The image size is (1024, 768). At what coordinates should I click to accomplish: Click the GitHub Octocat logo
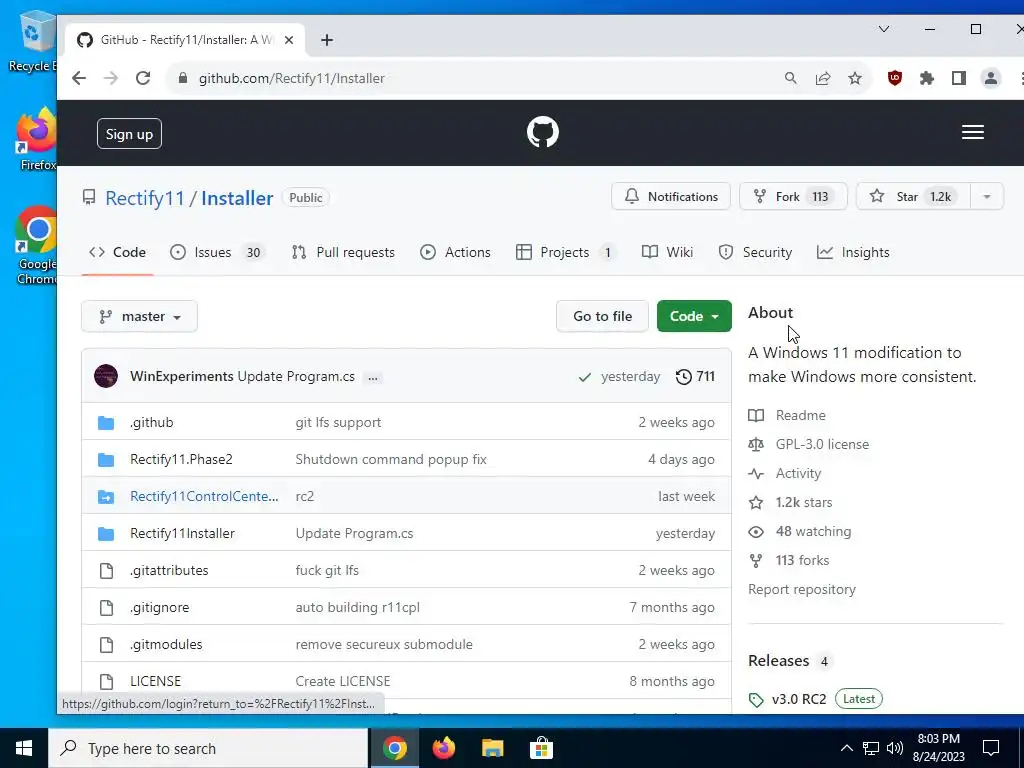pos(543,132)
